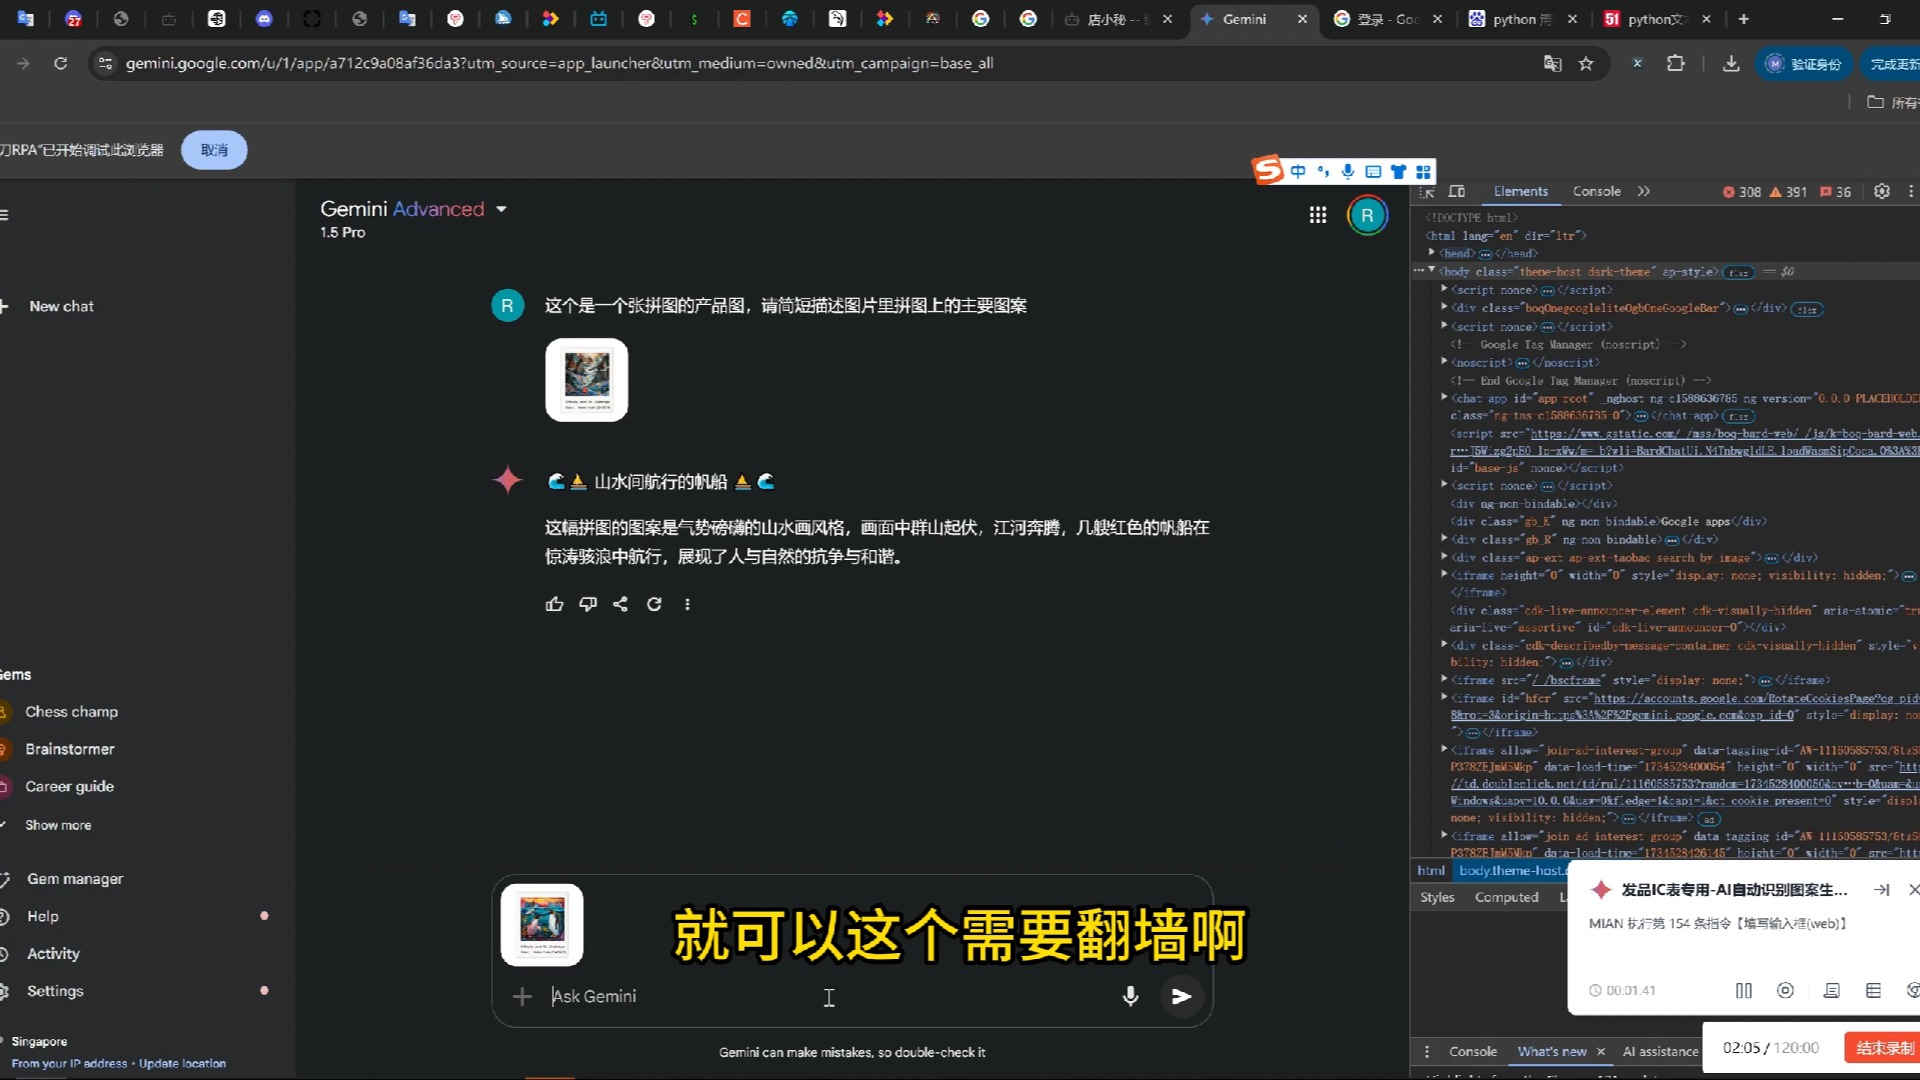This screenshot has height=1080, width=1920.
Task: Regenerate the response with the redo icon
Action: [x=654, y=604]
